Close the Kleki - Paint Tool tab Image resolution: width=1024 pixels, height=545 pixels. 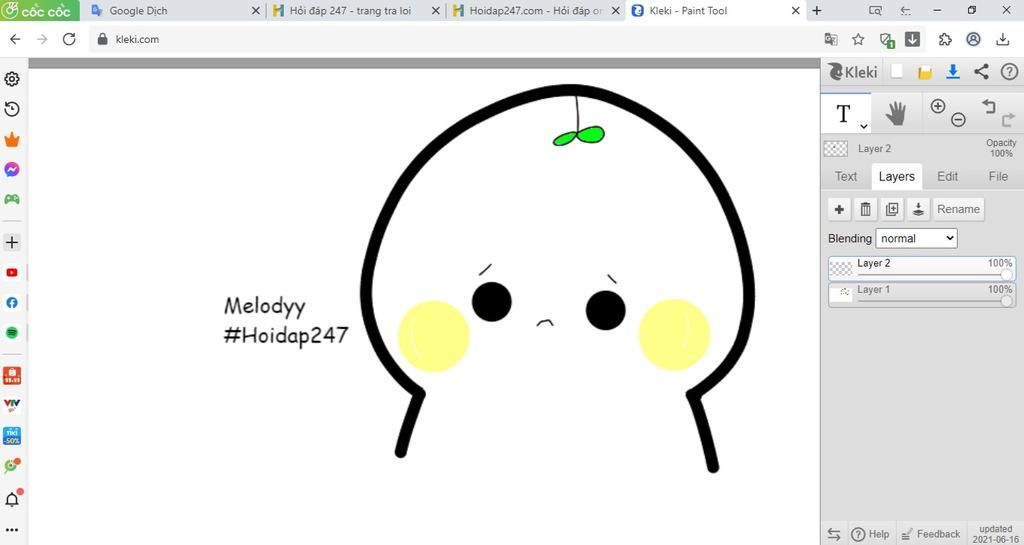click(795, 10)
